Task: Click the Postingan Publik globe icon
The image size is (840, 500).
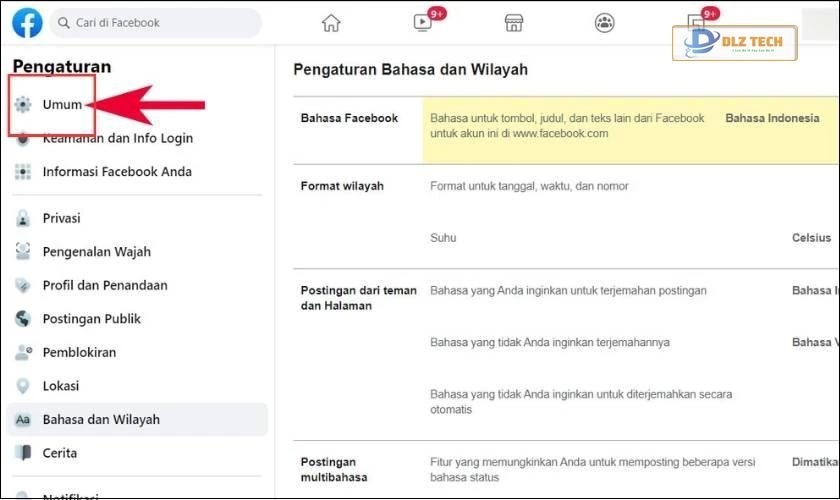Action: pyautogui.click(x=24, y=319)
